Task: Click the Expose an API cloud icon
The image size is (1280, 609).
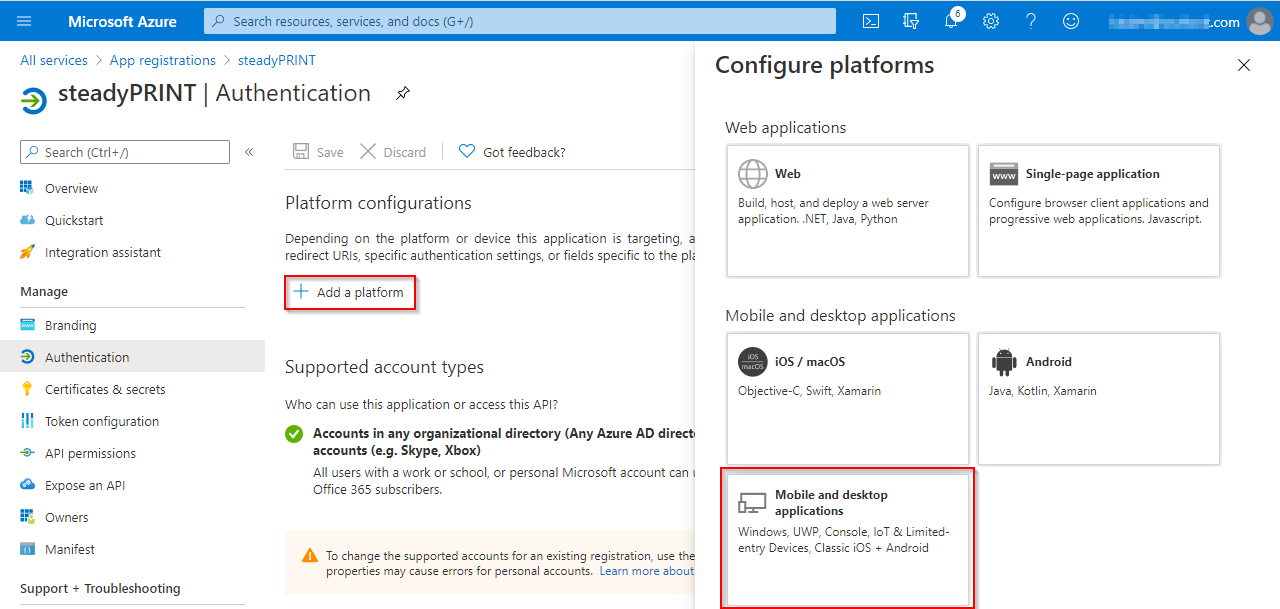Action: tap(27, 485)
